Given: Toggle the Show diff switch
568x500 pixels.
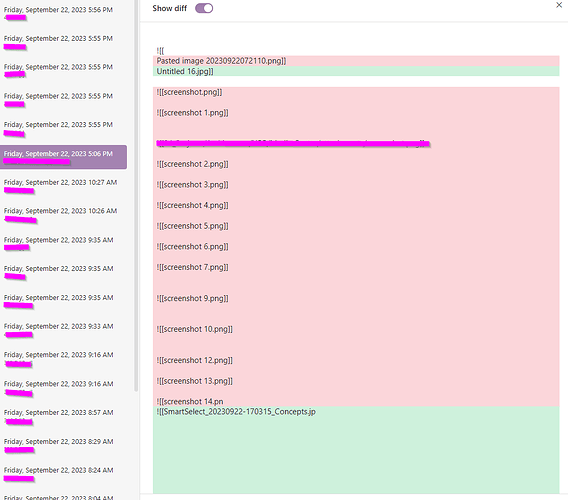Looking at the screenshot, I should 204,8.
